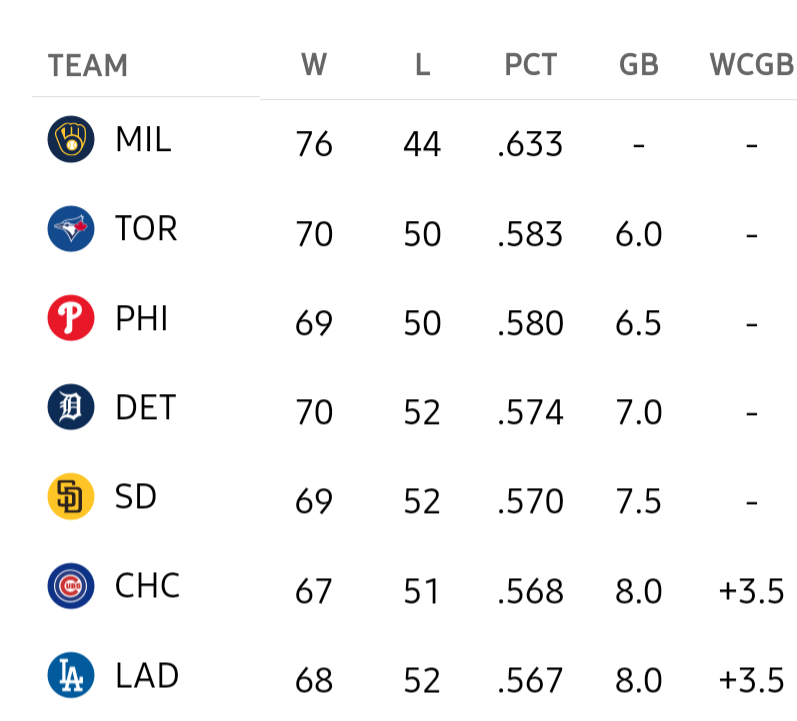Click the Milwaukee Brewers logo icon

click(x=71, y=140)
